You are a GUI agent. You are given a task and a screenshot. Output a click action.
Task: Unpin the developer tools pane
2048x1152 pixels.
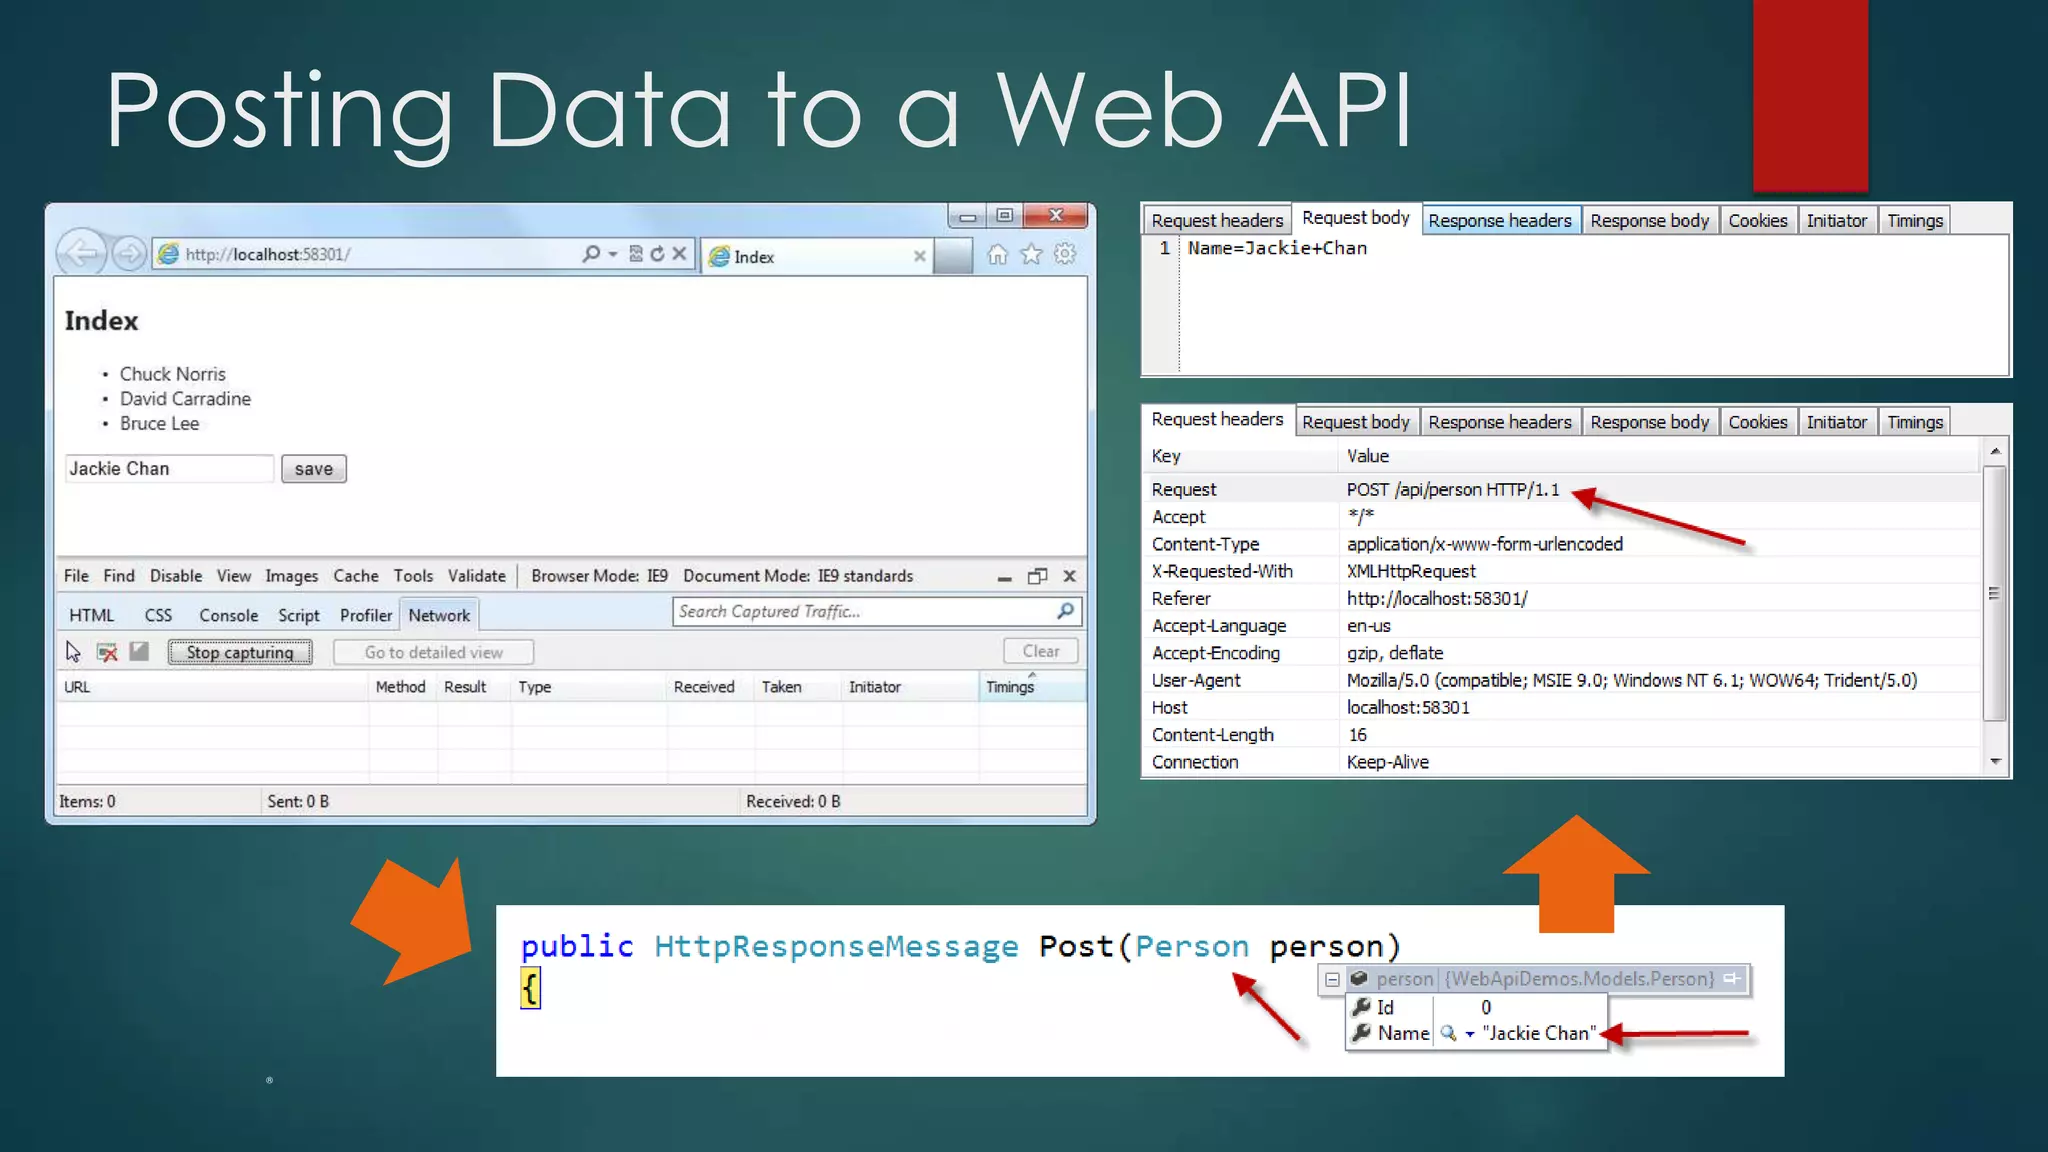pos(1037,576)
